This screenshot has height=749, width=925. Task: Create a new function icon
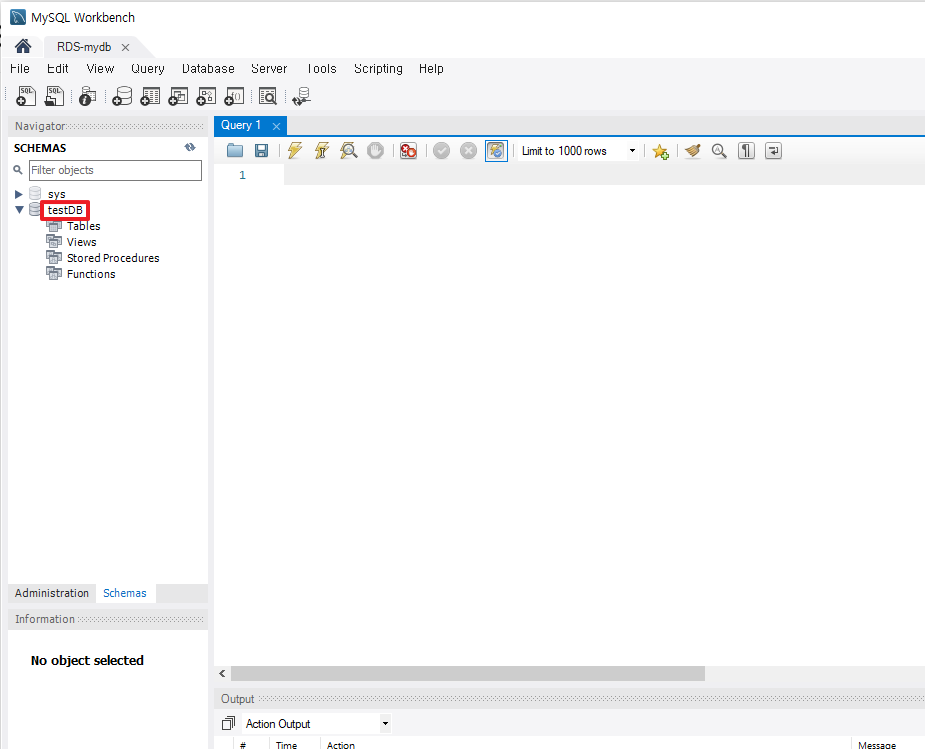(234, 96)
